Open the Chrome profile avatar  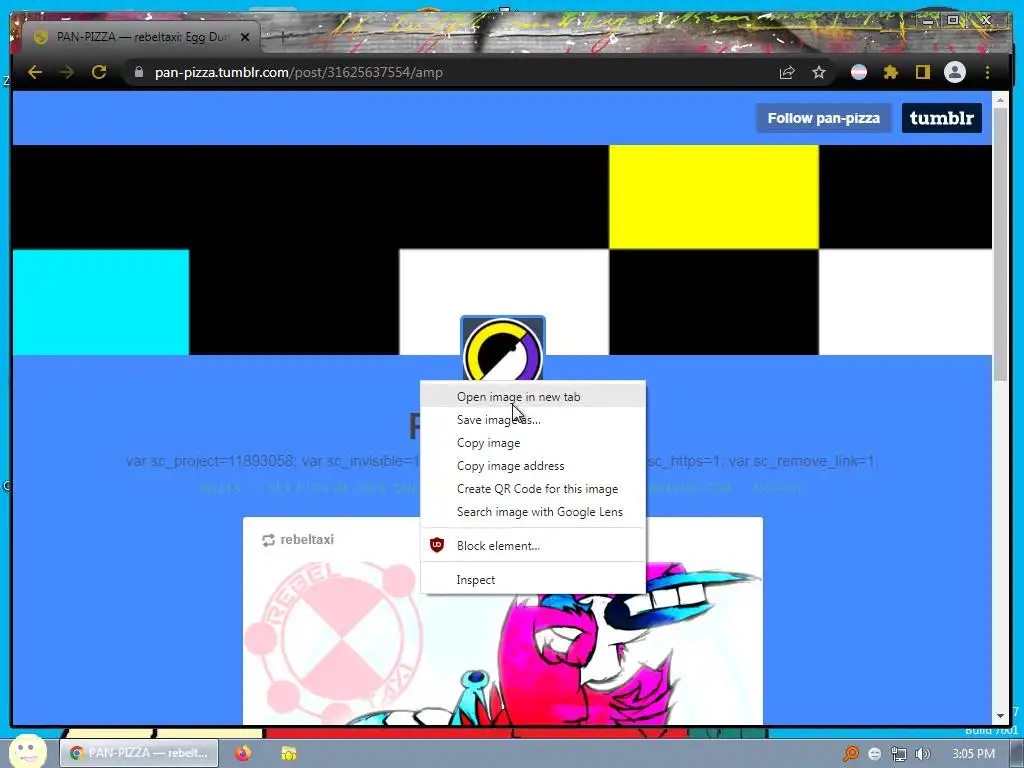pyautogui.click(x=955, y=72)
